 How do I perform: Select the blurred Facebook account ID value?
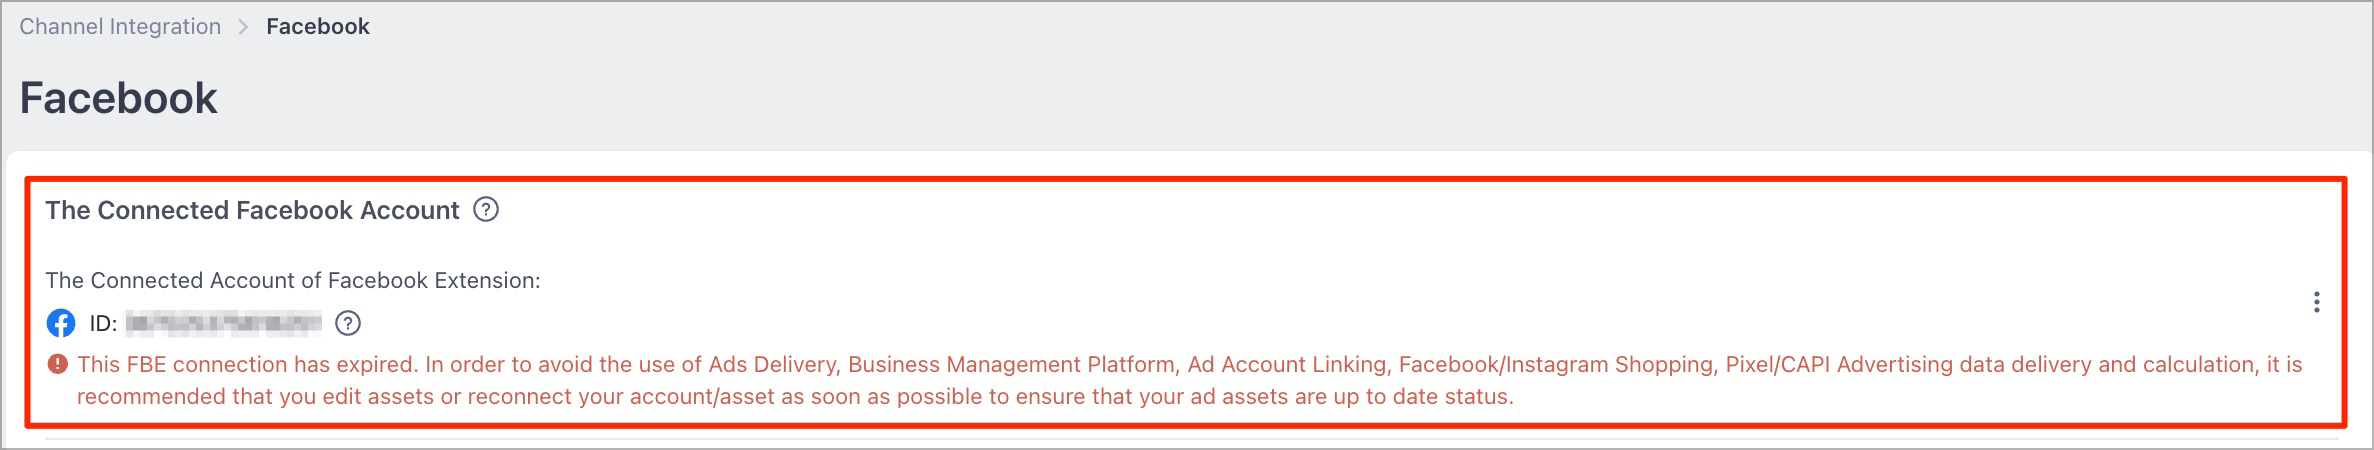224,323
